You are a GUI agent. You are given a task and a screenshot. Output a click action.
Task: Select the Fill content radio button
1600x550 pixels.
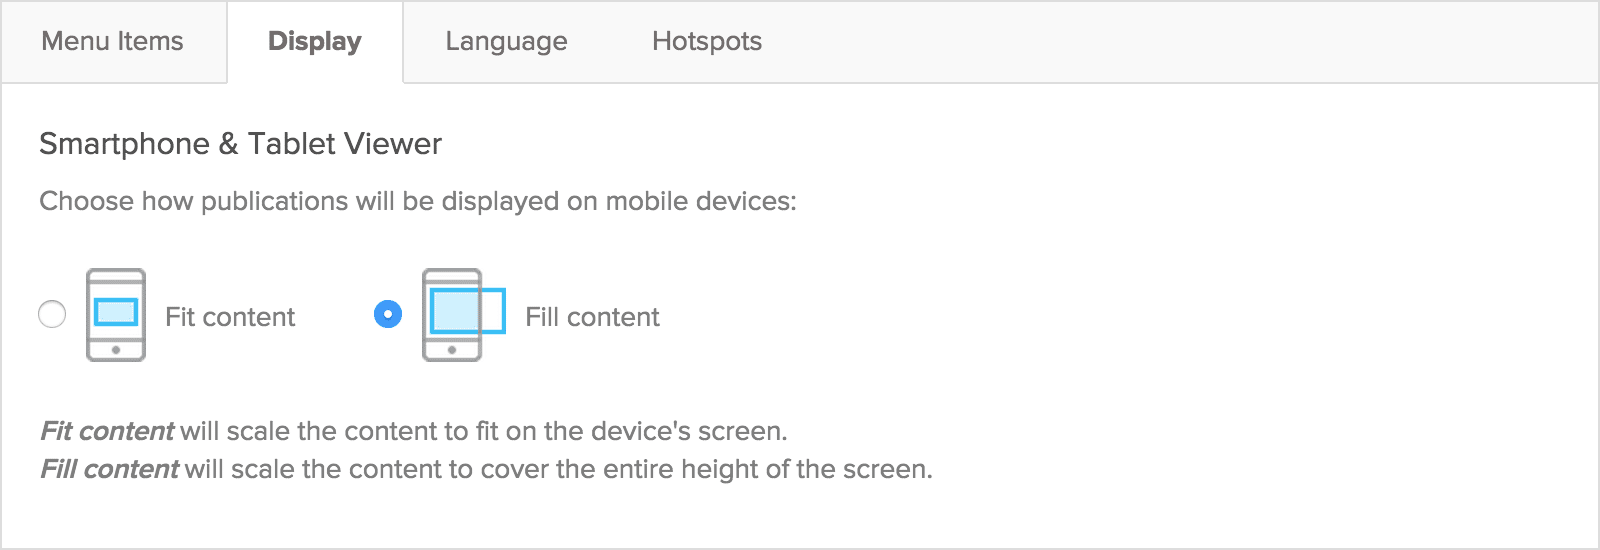pyautogui.click(x=388, y=314)
